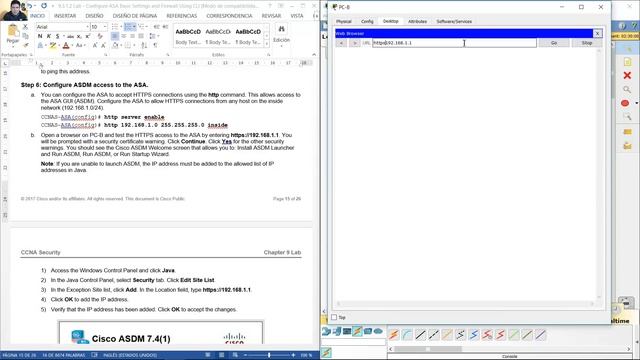Toggle Underline (S) formatting

coord(57,36)
